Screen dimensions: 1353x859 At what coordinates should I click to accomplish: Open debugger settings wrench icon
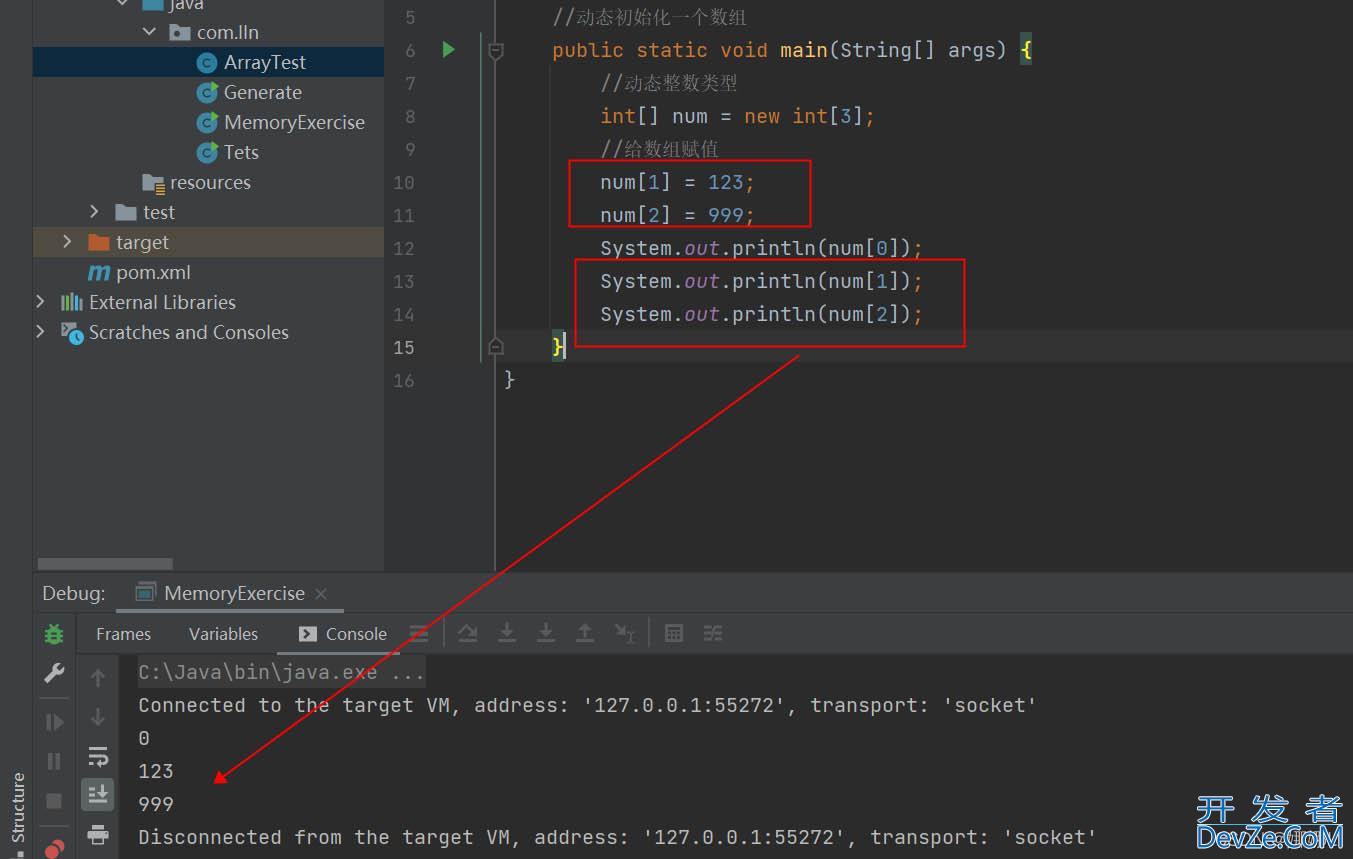click(54, 673)
